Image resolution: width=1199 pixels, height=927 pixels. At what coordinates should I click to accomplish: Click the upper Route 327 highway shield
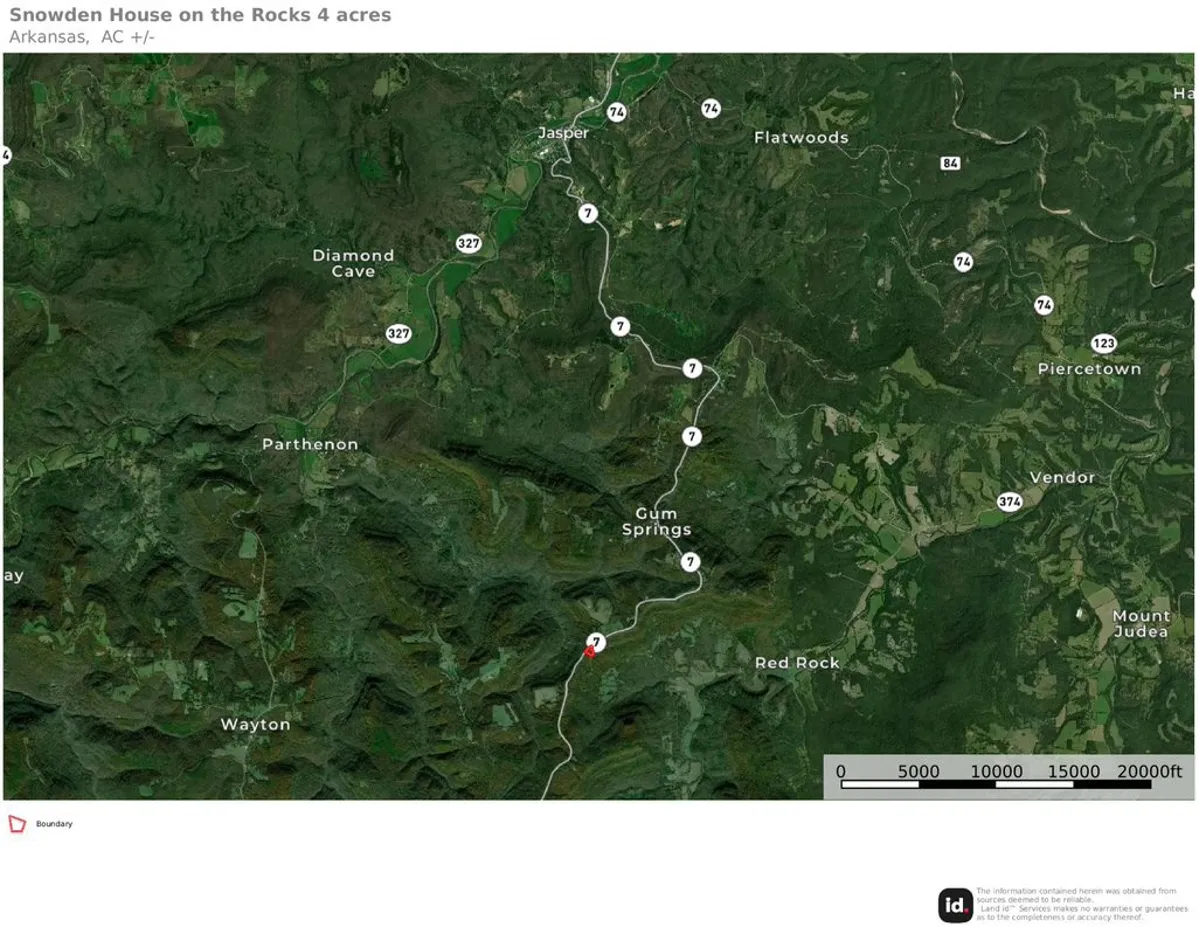click(x=468, y=244)
